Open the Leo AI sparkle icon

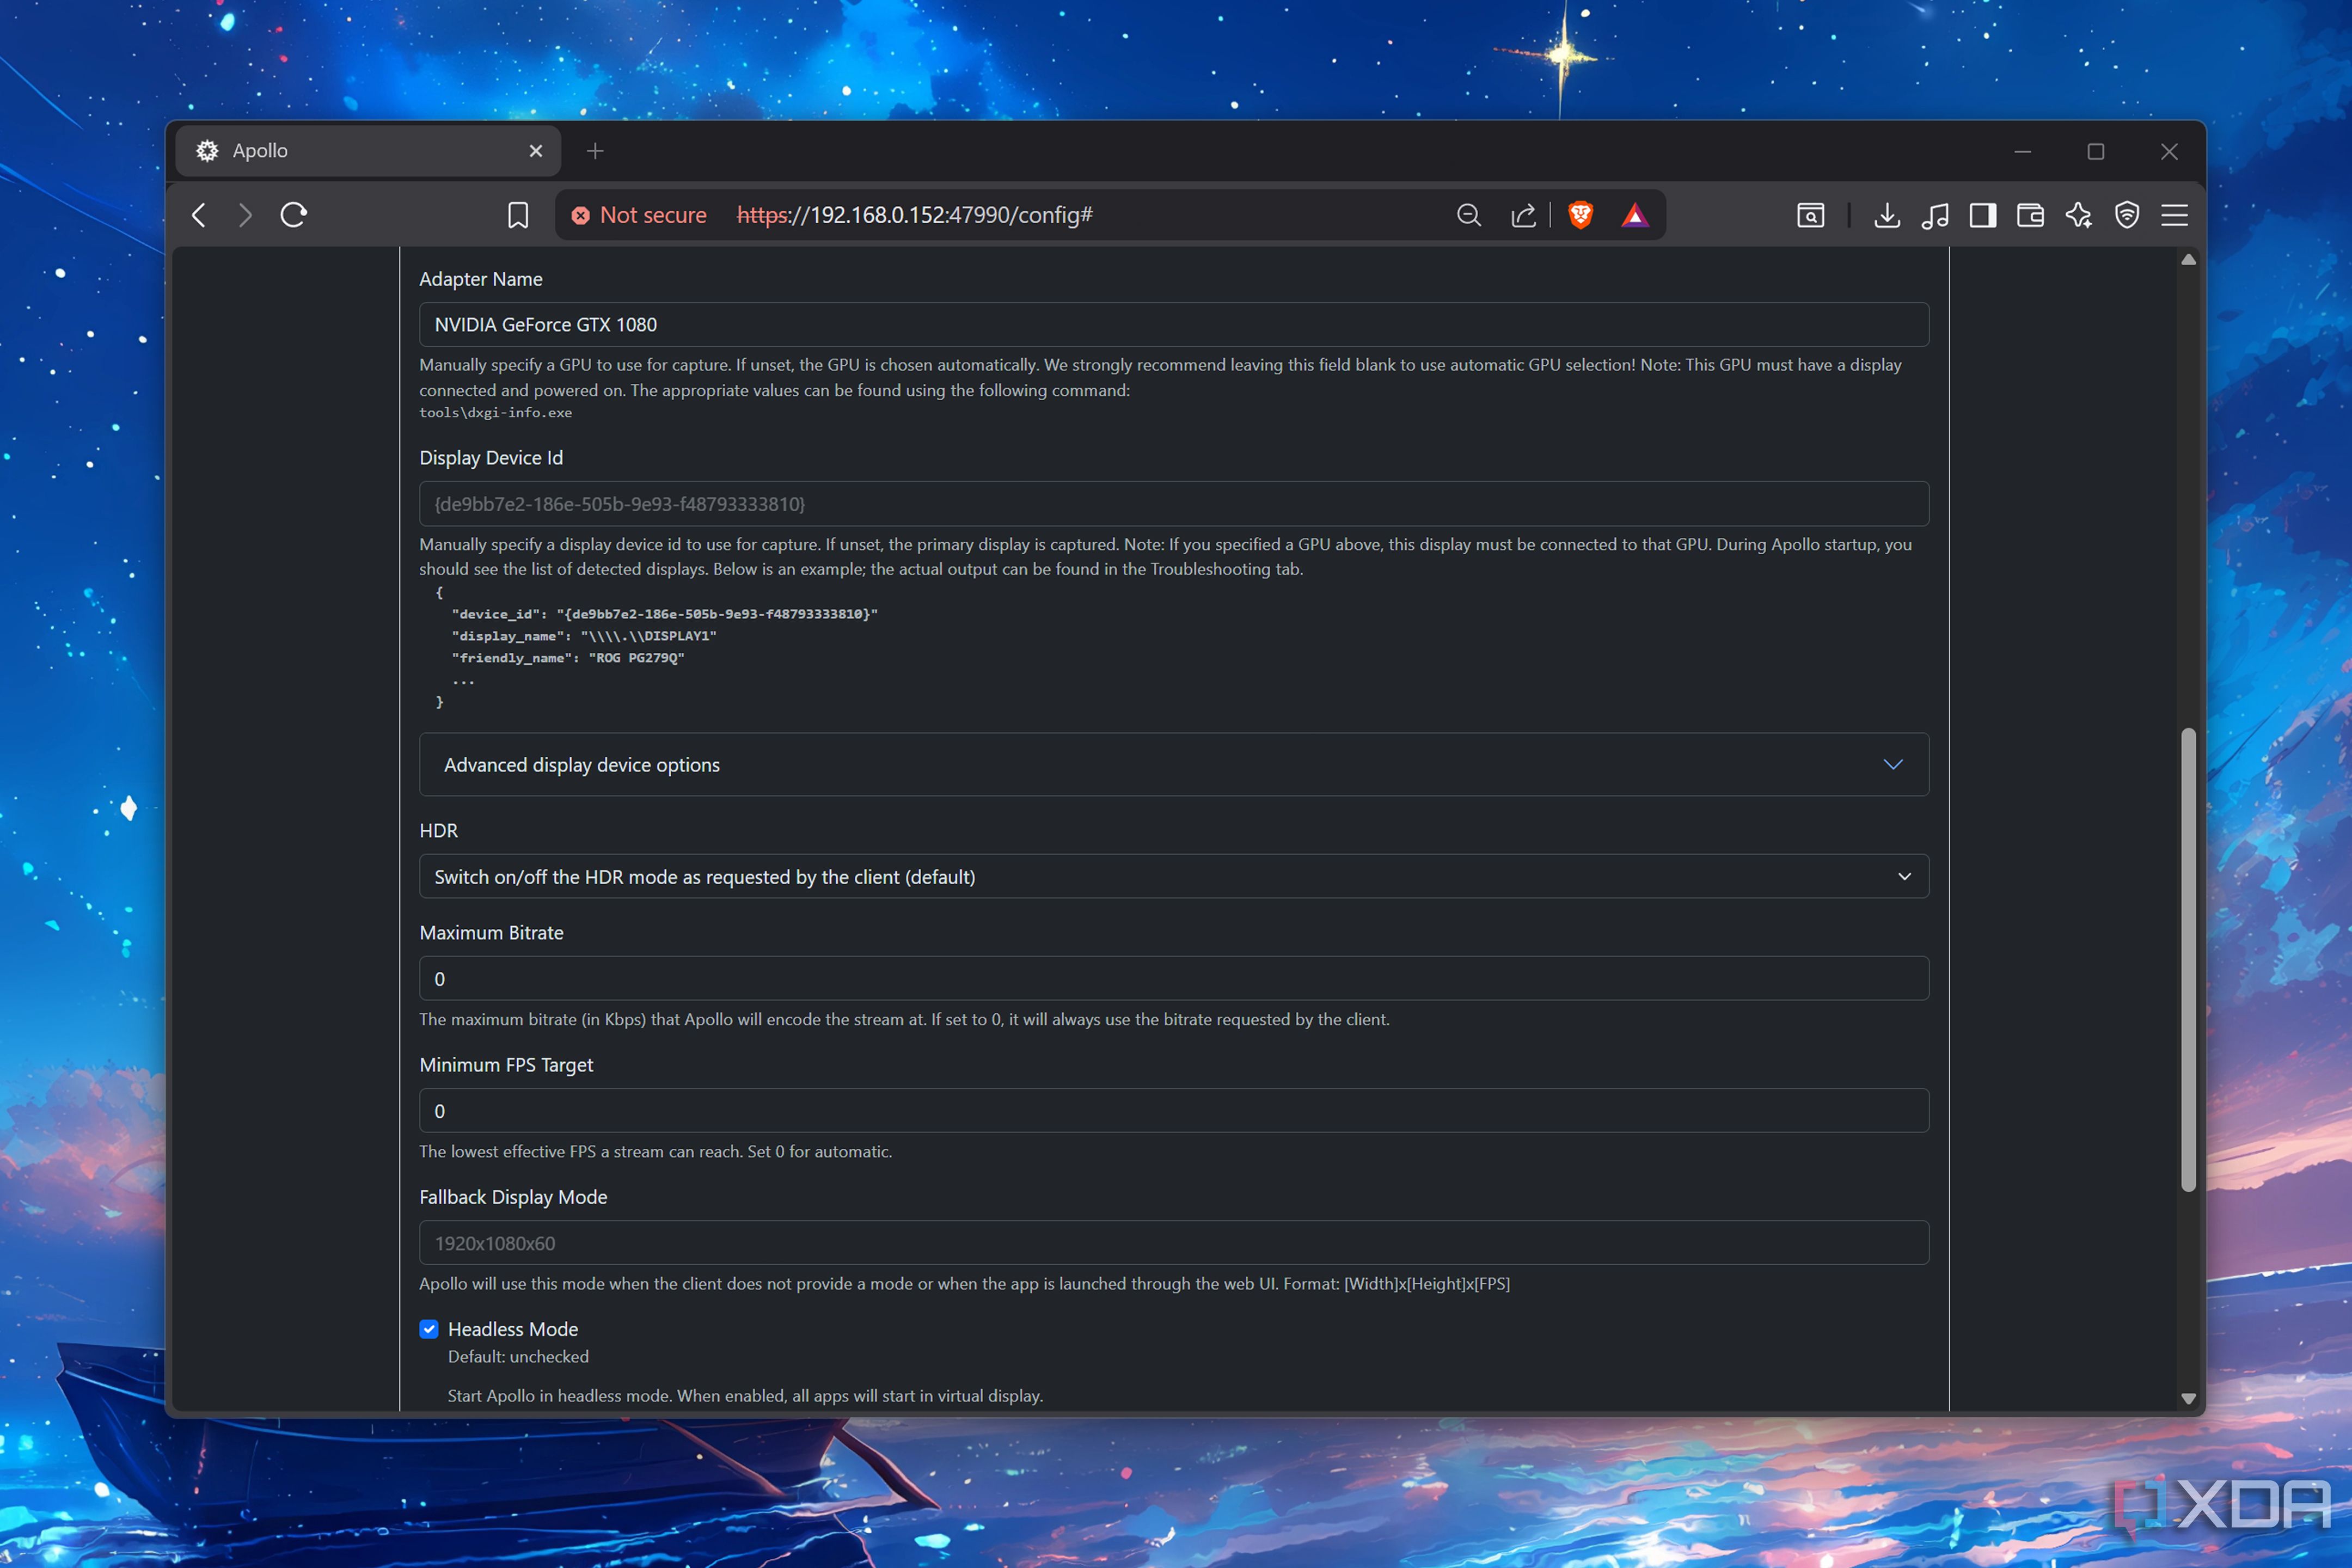(x=2079, y=215)
